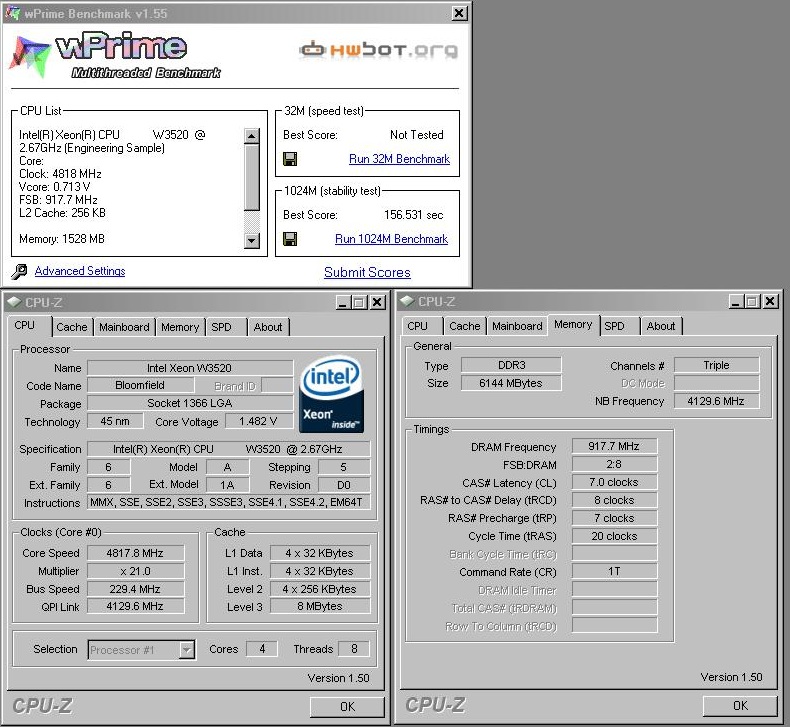Open Cache tab in left CPU-Z window
Viewport: 790px width, 727px height.
pos(72,327)
